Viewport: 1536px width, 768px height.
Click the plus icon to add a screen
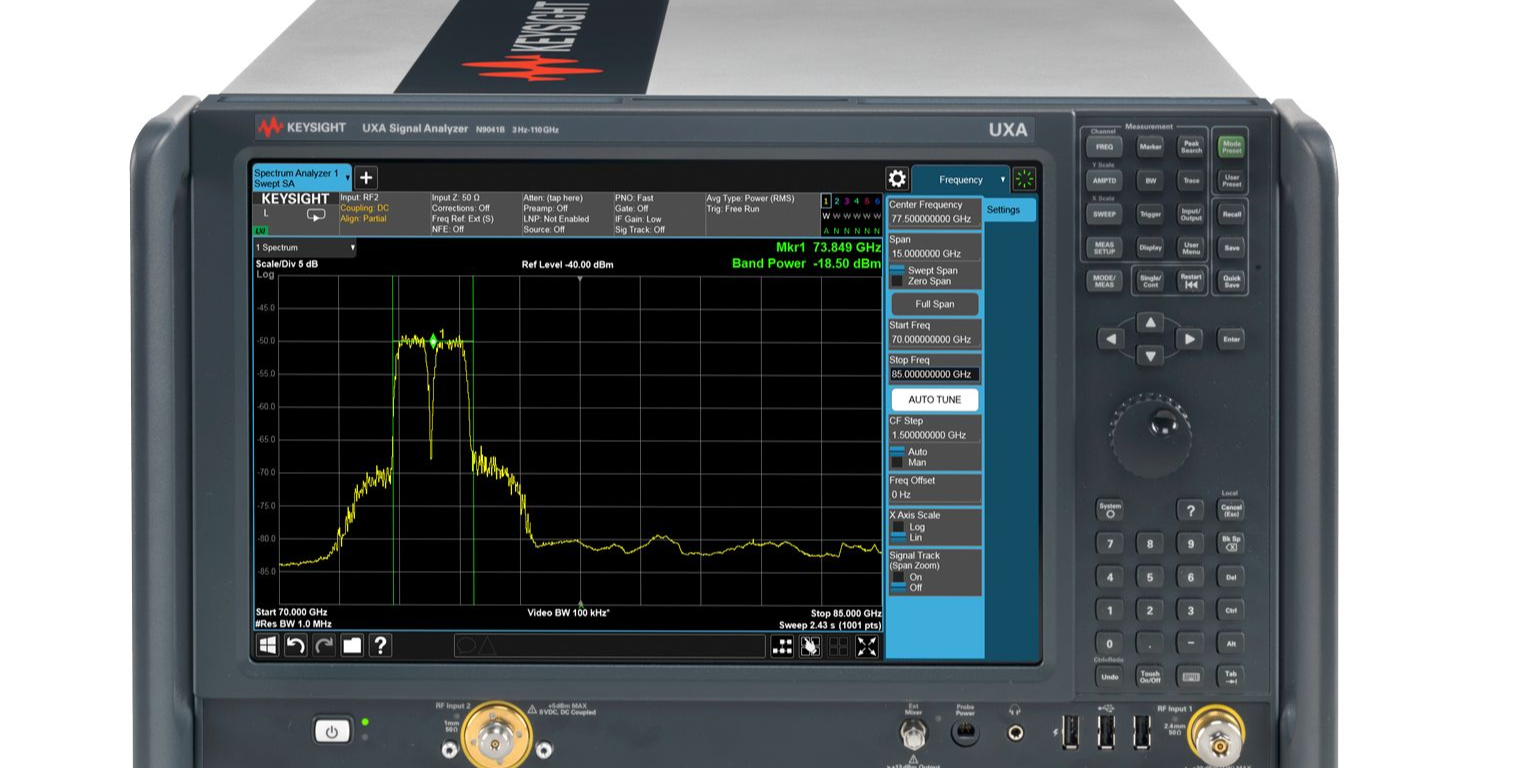pyautogui.click(x=366, y=178)
